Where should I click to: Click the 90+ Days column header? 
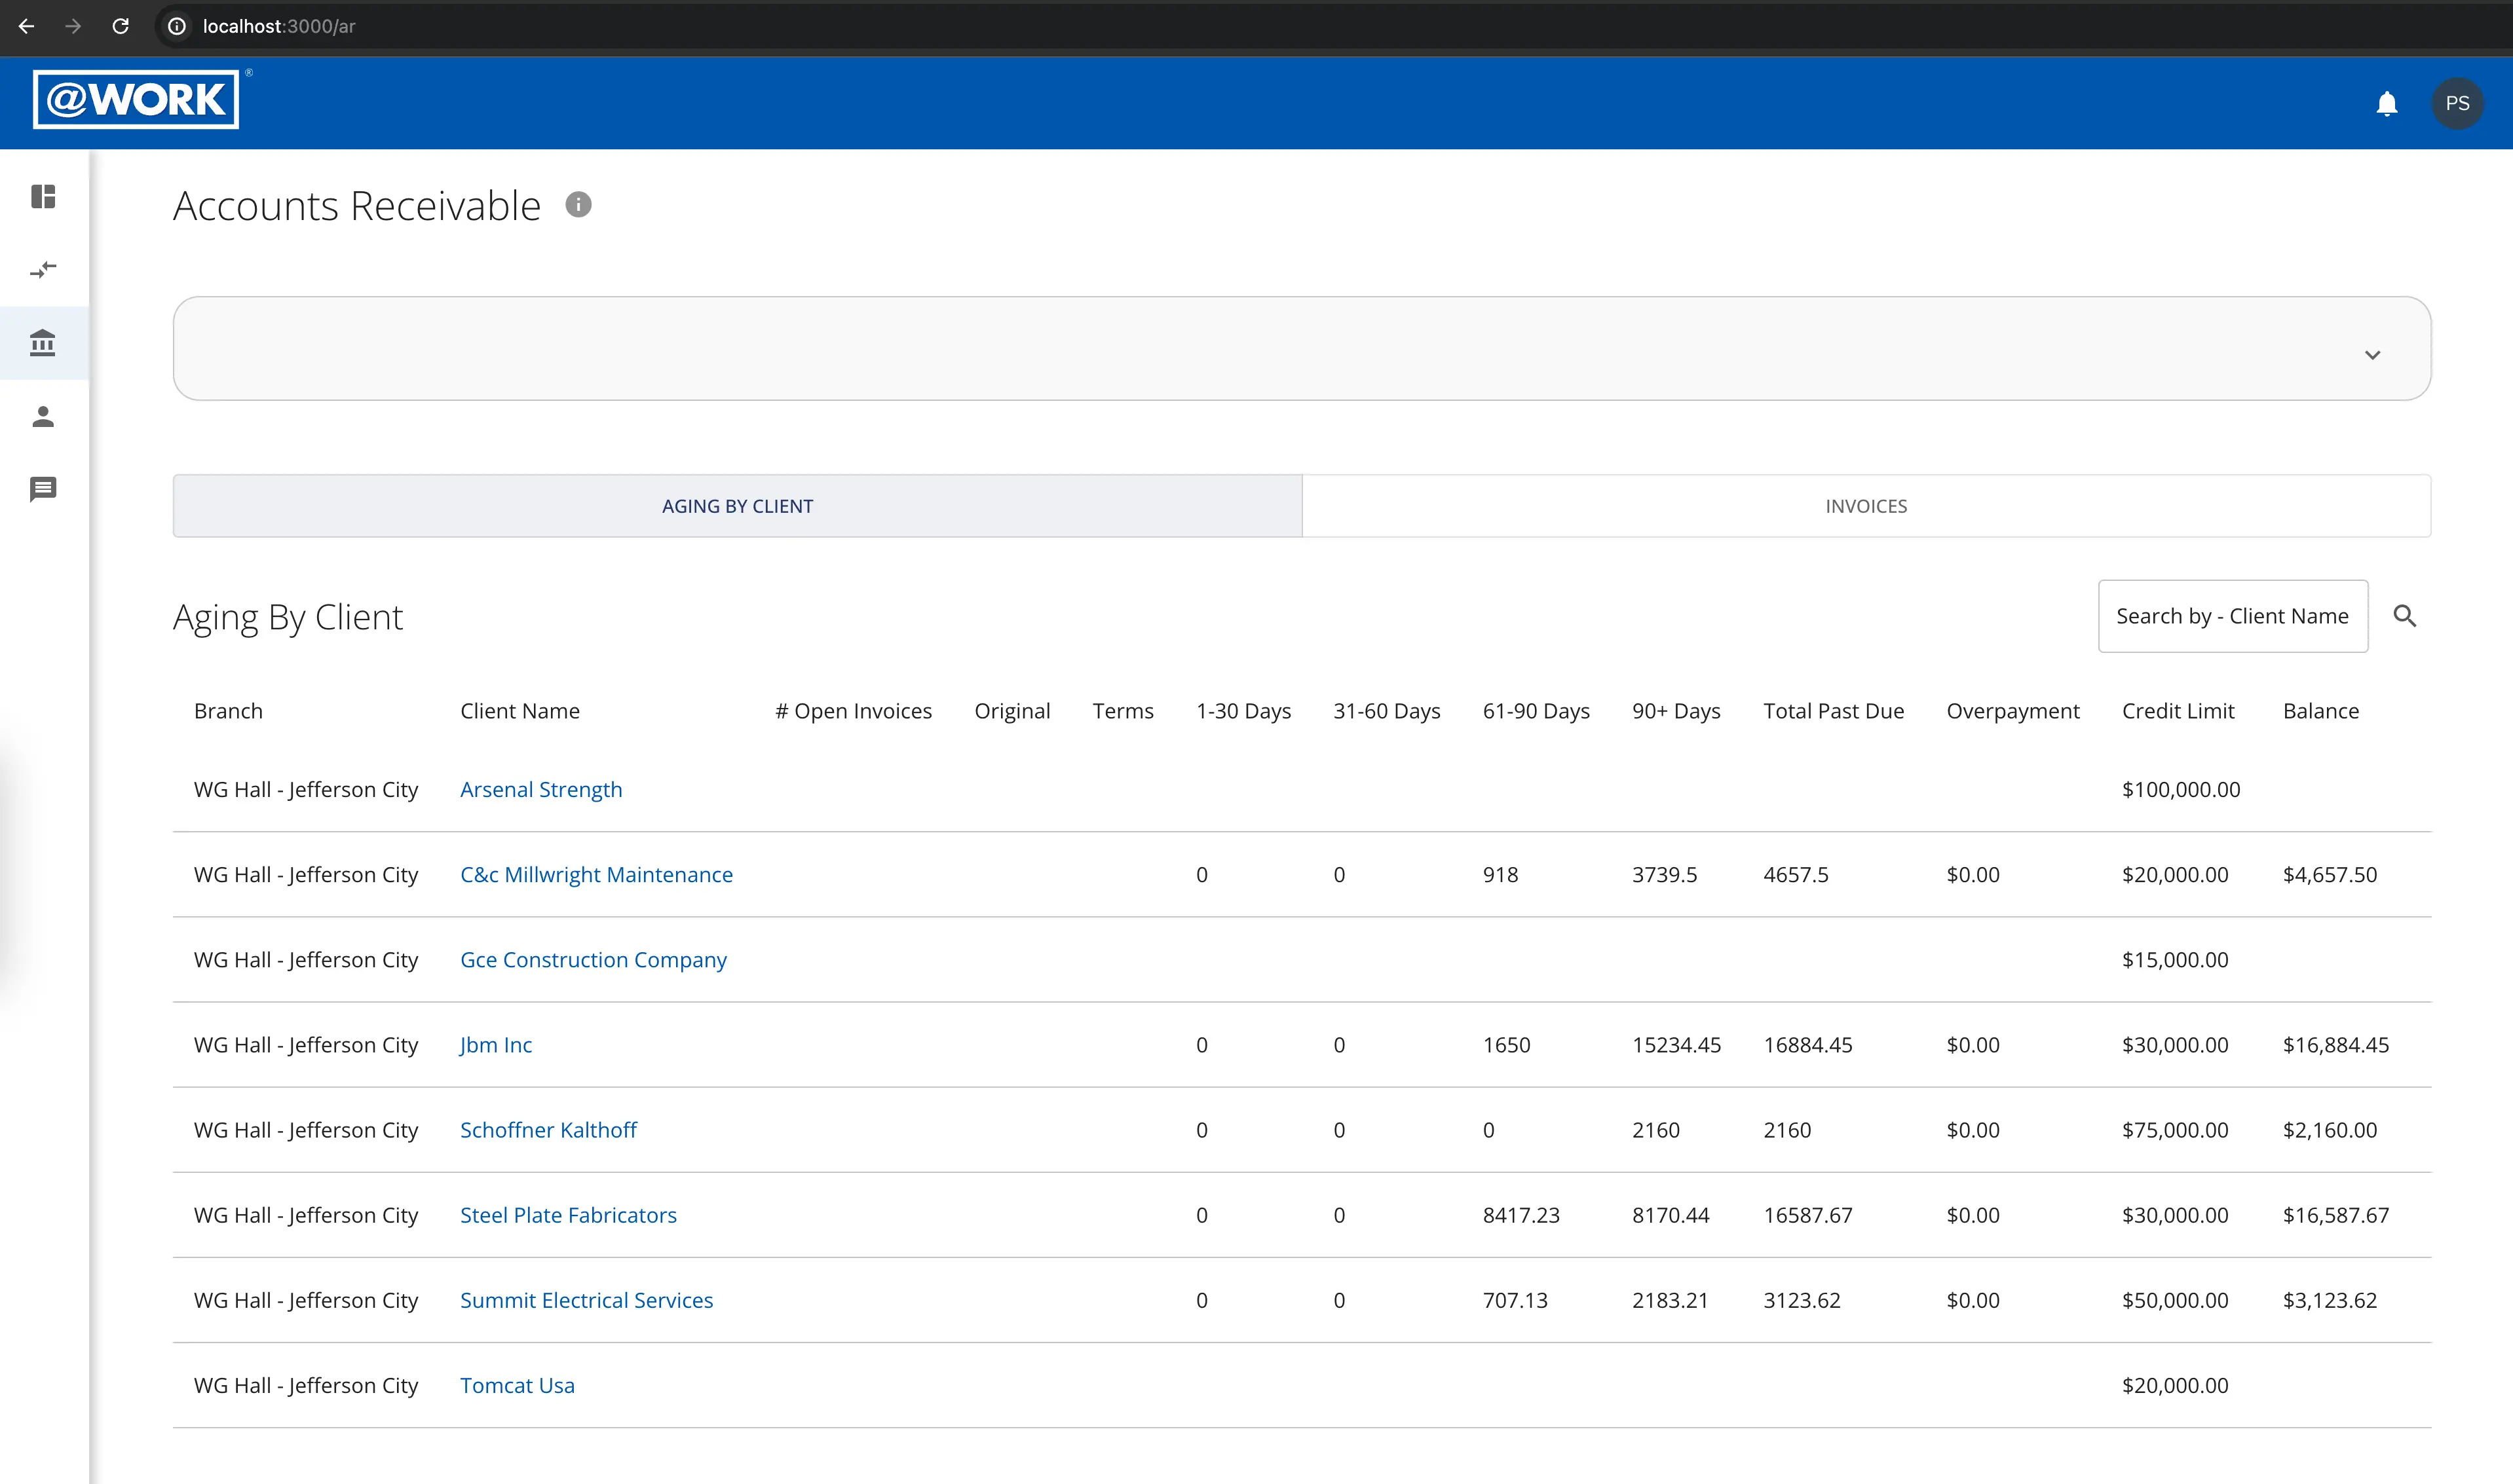tap(1676, 711)
